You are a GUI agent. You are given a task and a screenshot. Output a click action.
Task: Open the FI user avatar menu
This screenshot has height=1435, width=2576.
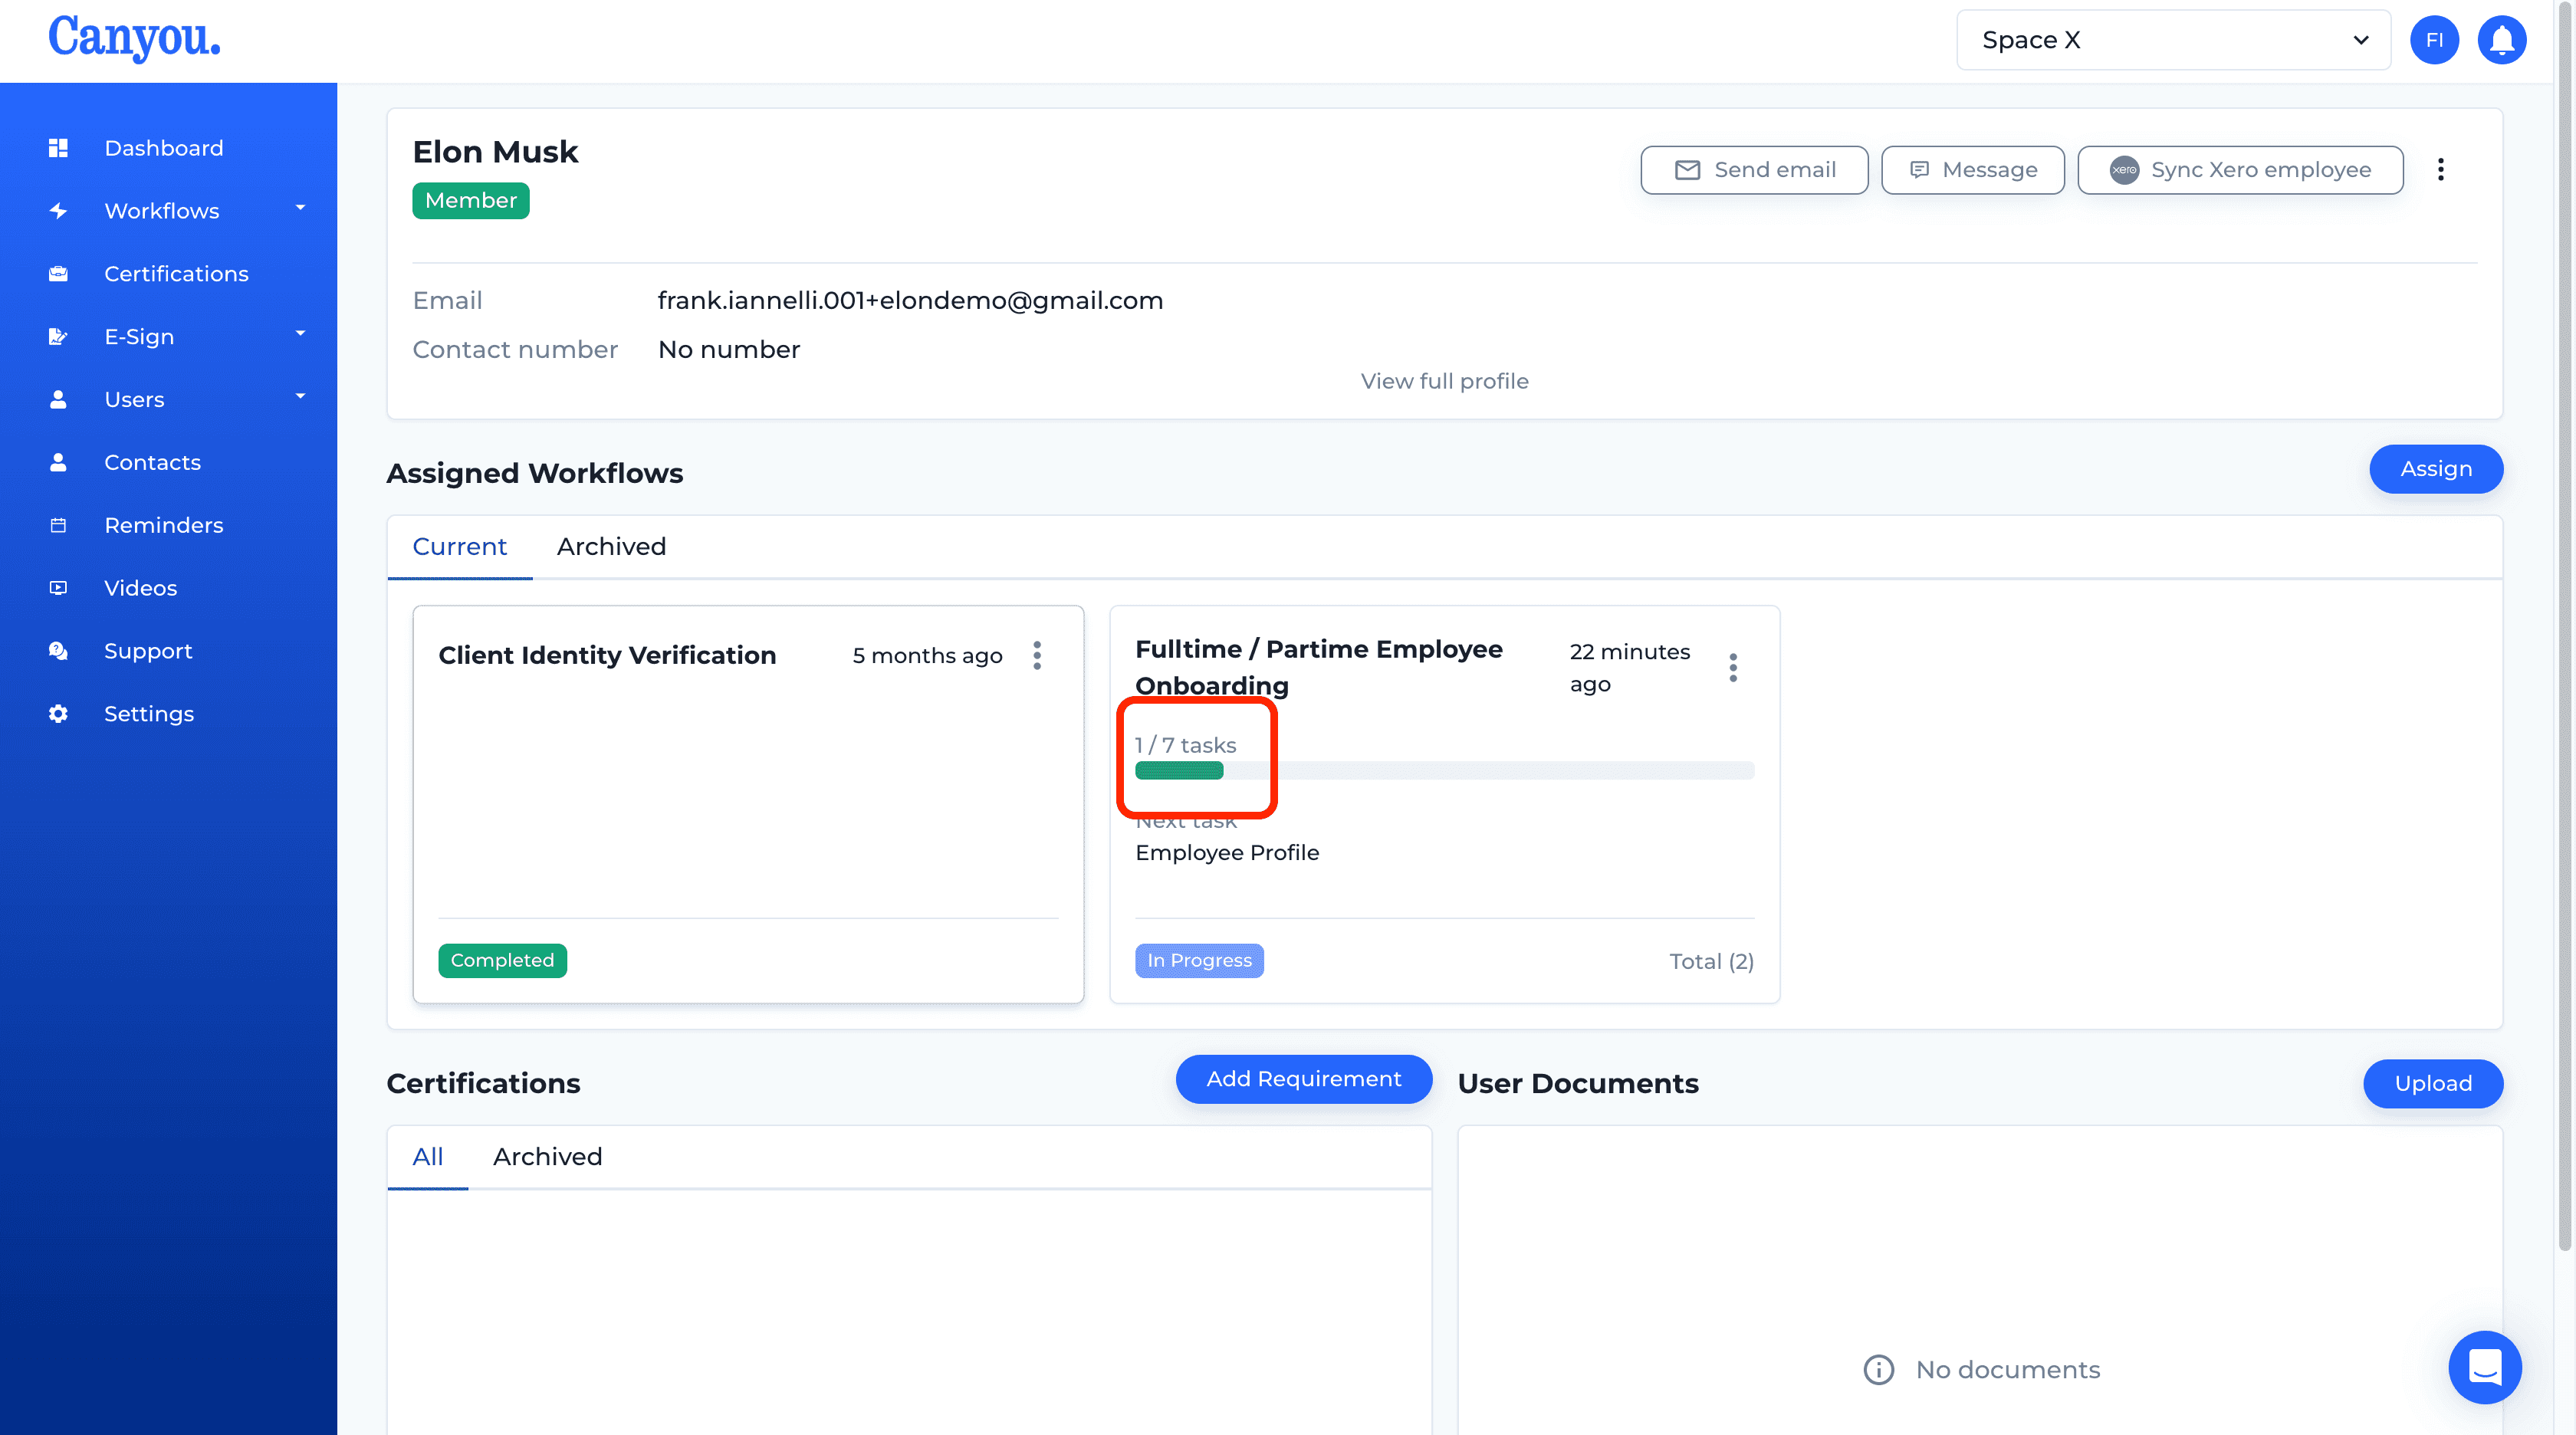[2434, 40]
